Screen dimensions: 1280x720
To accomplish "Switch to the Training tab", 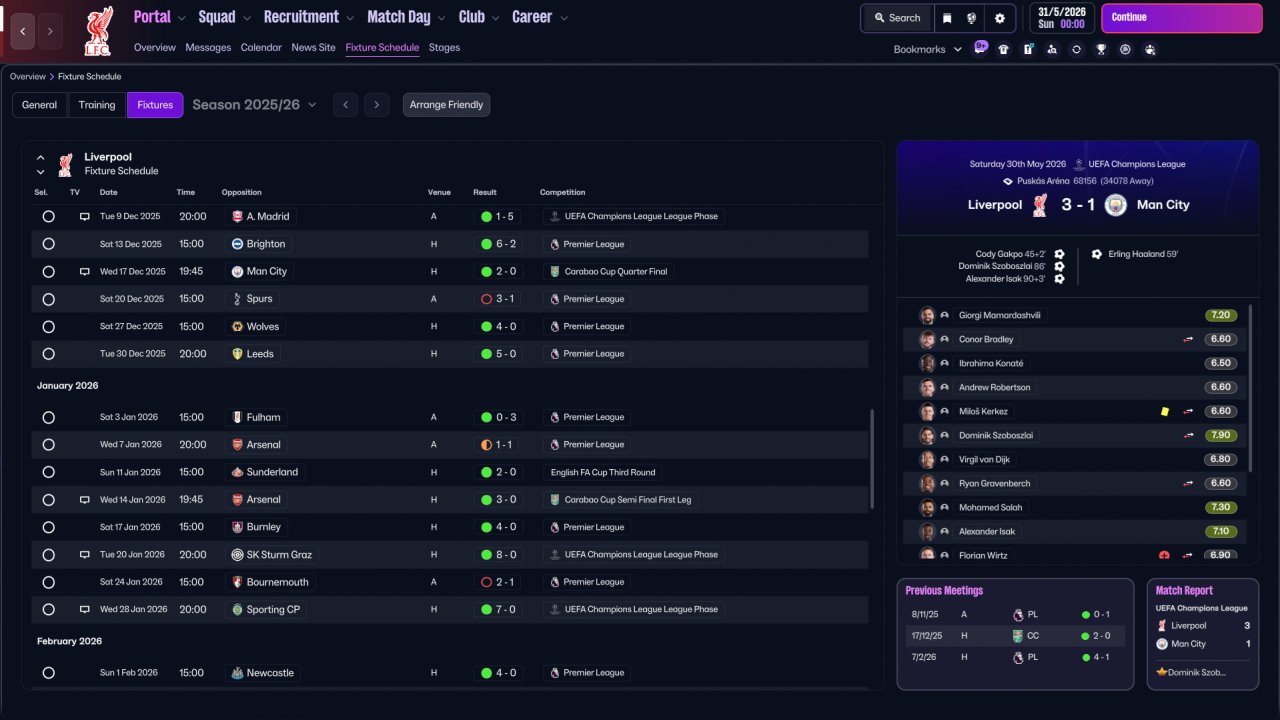I will coord(97,105).
